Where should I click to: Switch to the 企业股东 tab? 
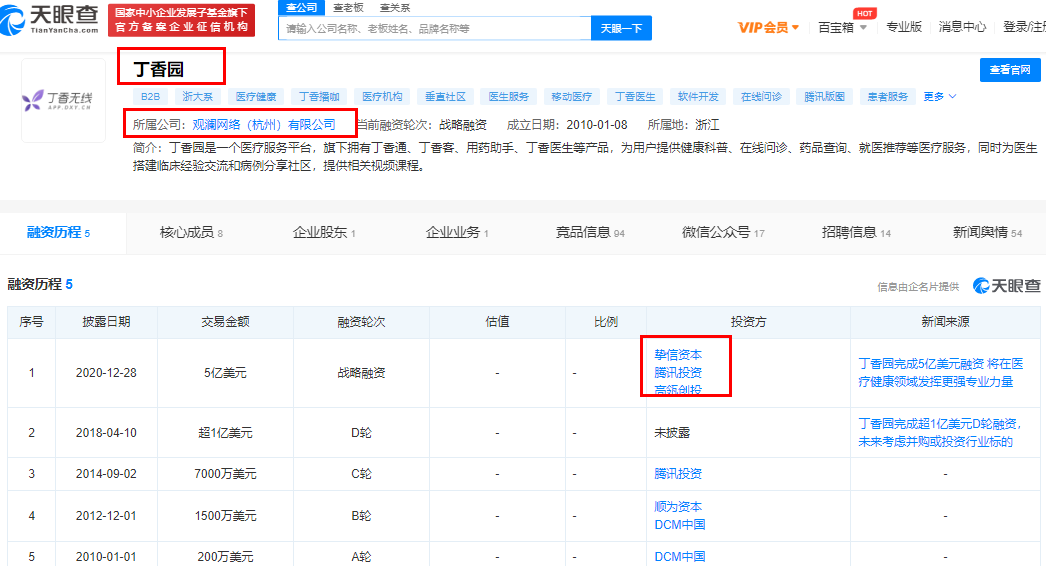point(324,232)
